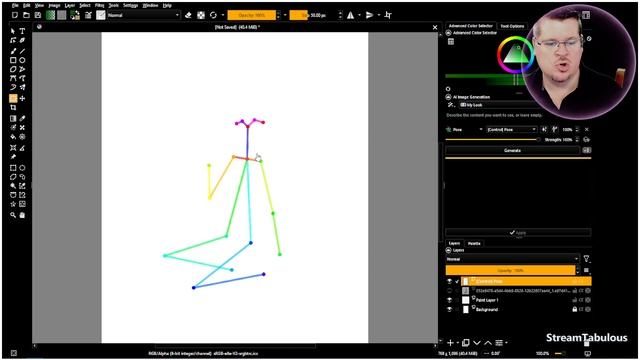Toggle the foreground gradient fill button

[x=50, y=15]
